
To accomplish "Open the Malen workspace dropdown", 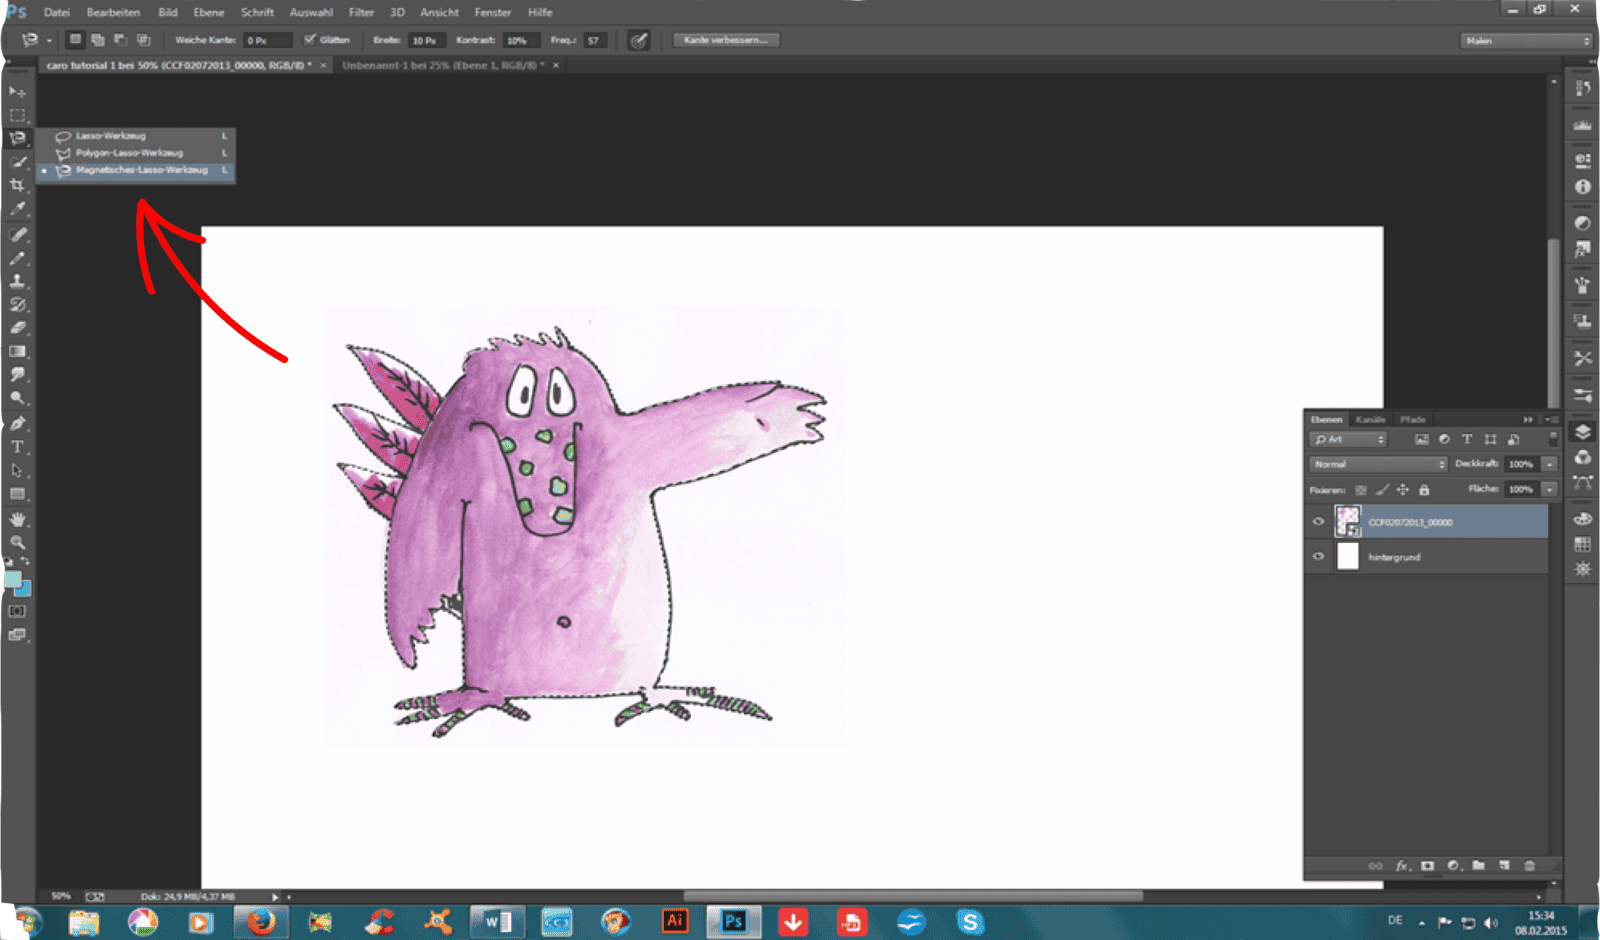I will tap(1526, 41).
